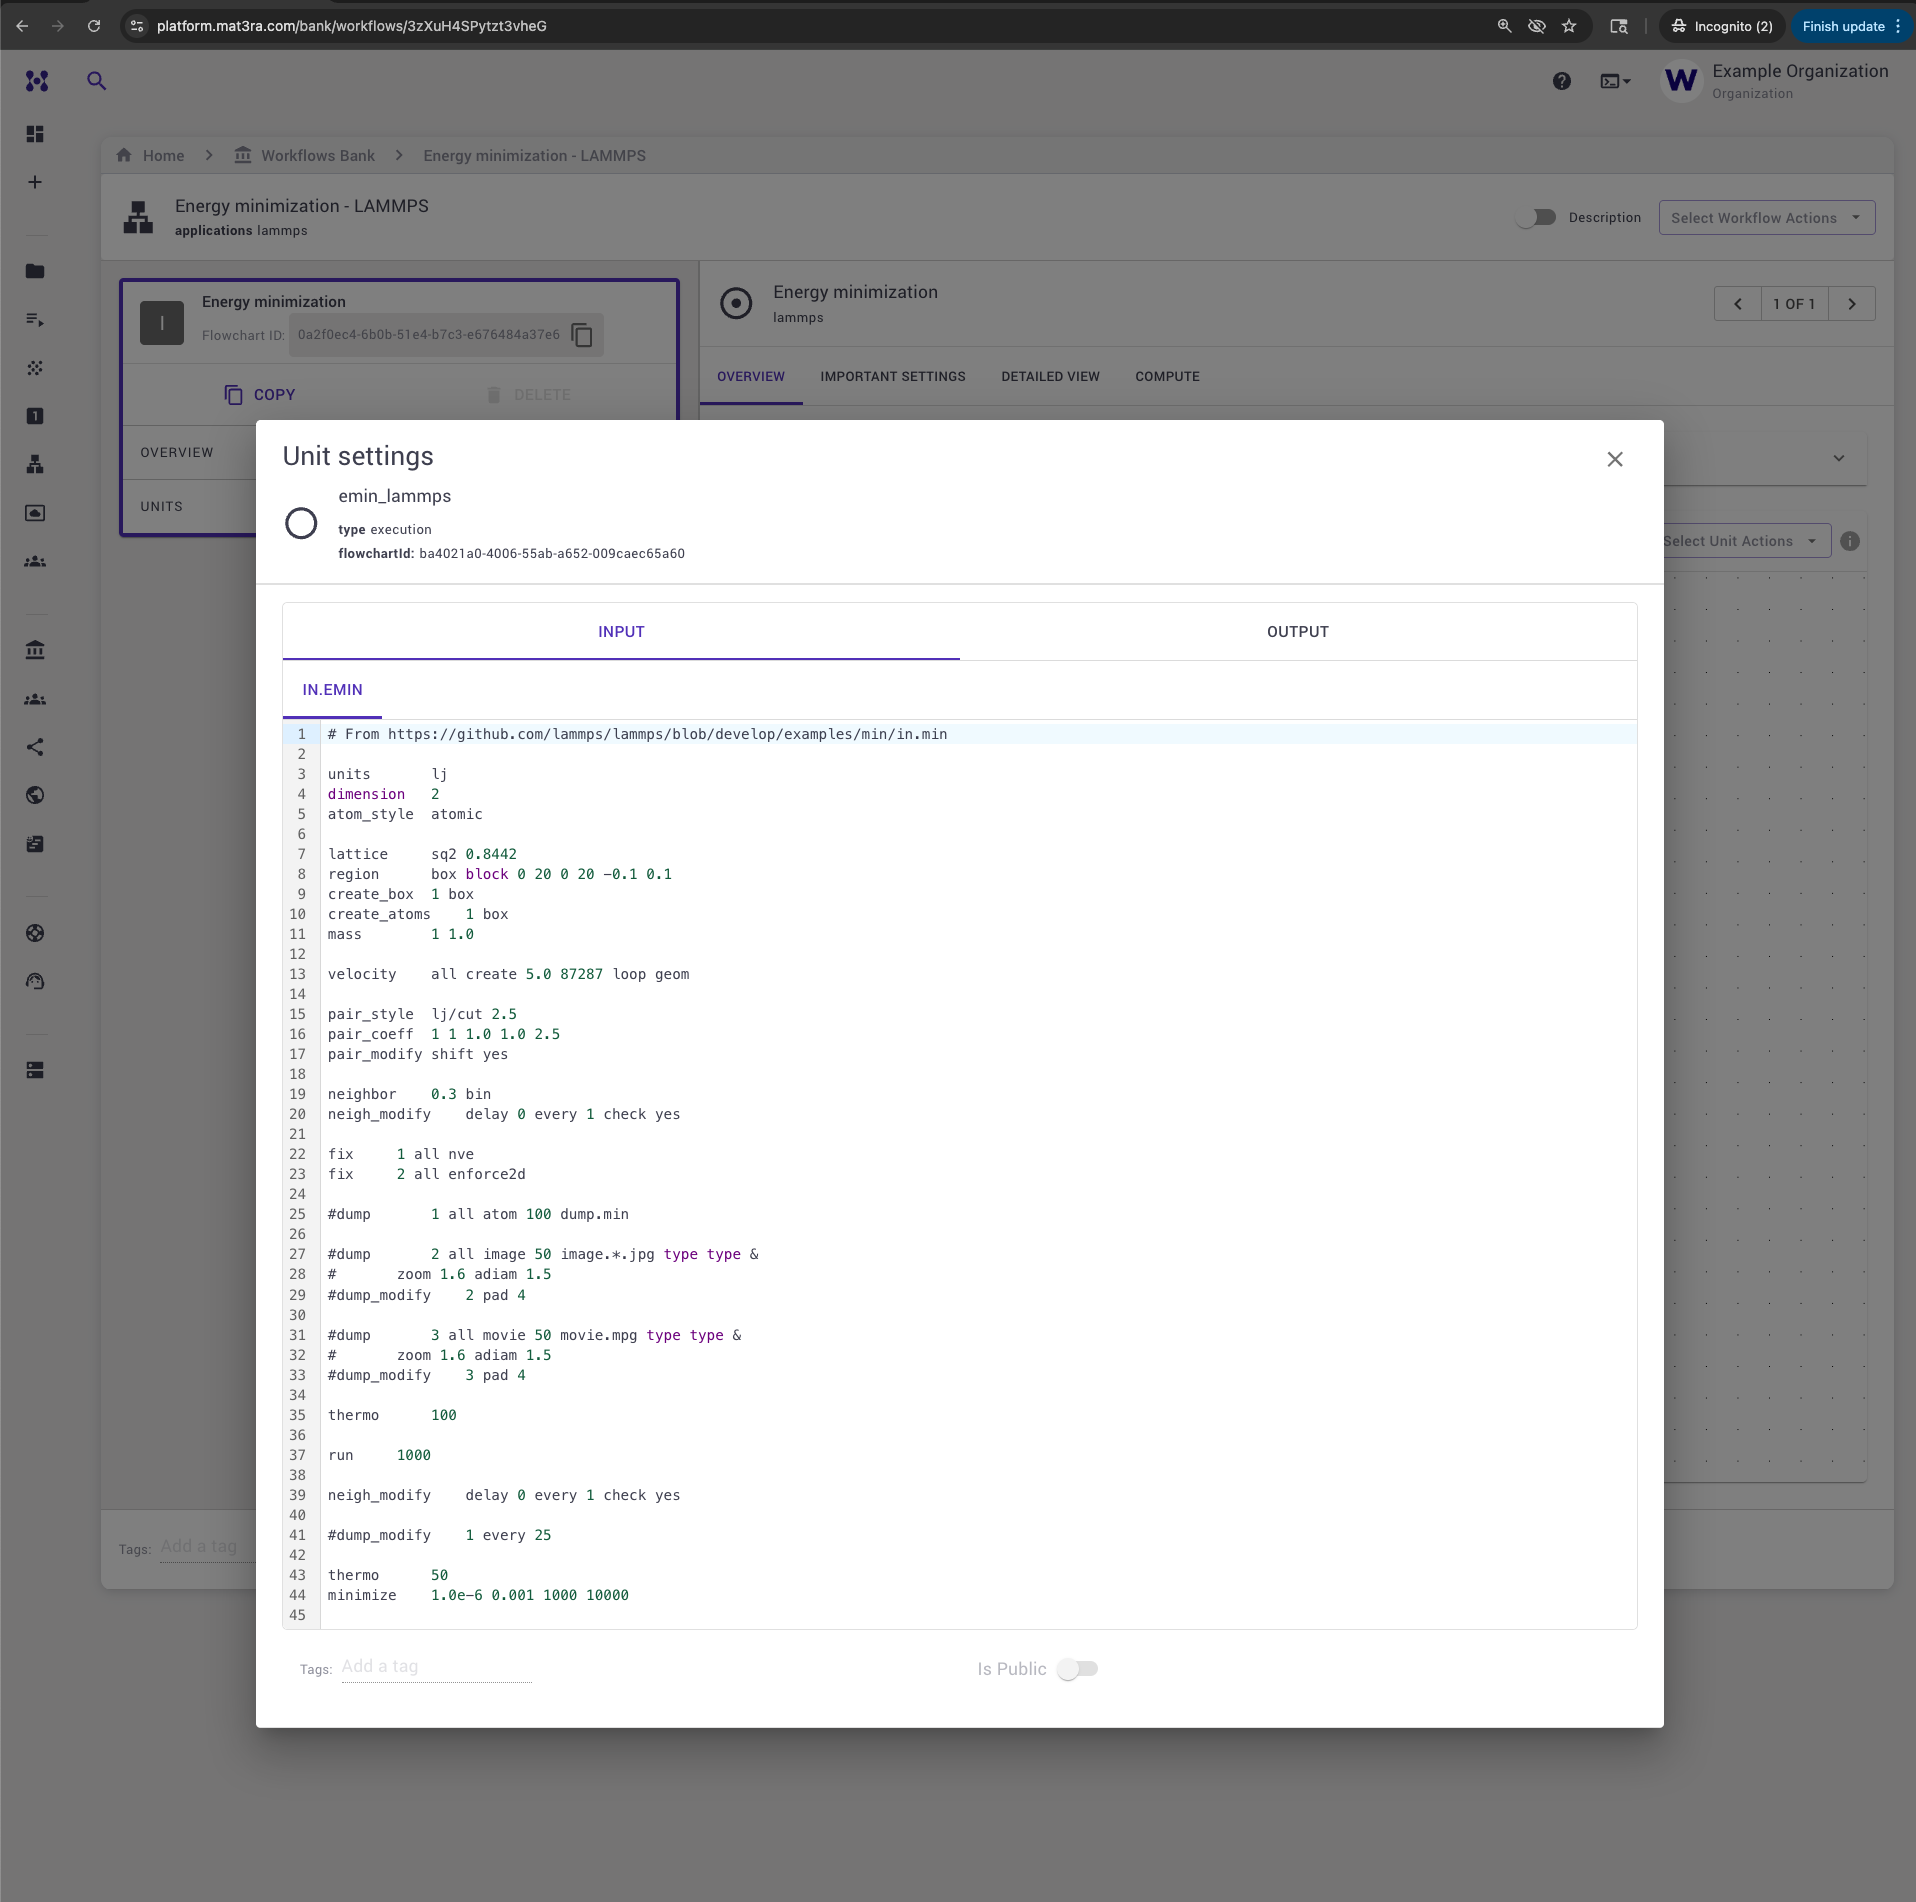The height and width of the screenshot is (1902, 1916).
Task: Open the Select Workflow Actions dropdown
Action: (x=1767, y=218)
